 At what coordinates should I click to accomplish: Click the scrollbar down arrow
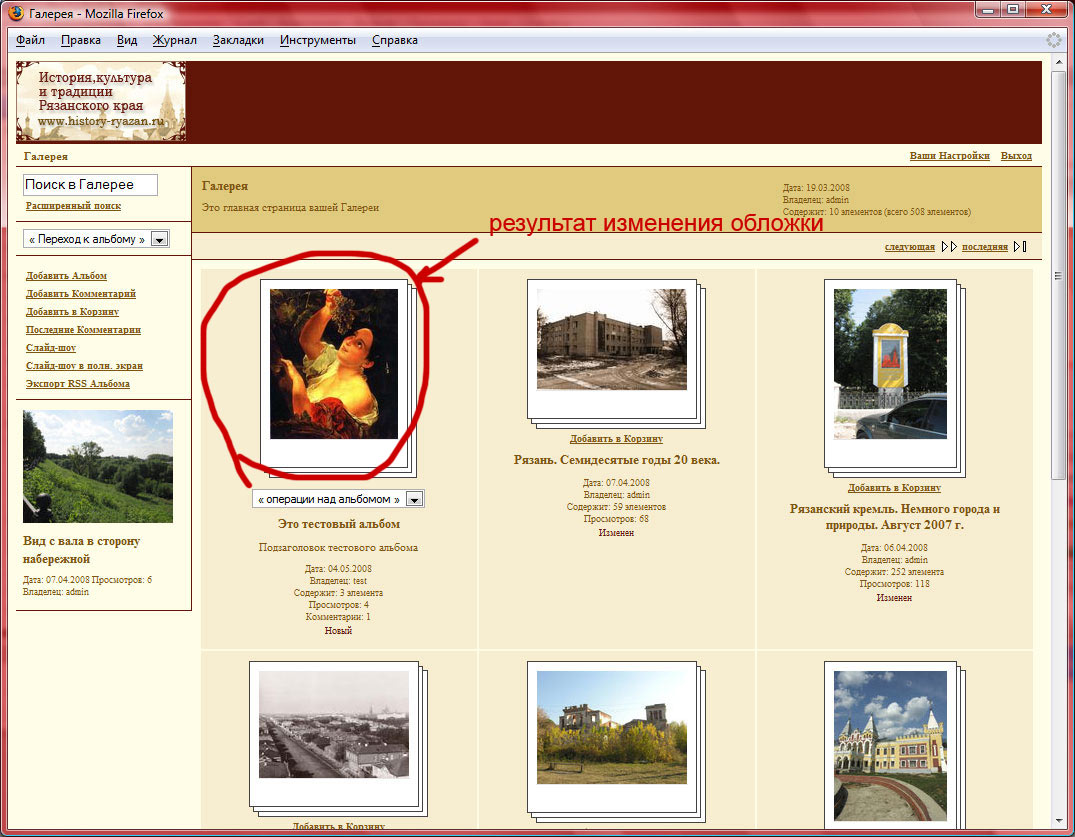(x=1058, y=822)
